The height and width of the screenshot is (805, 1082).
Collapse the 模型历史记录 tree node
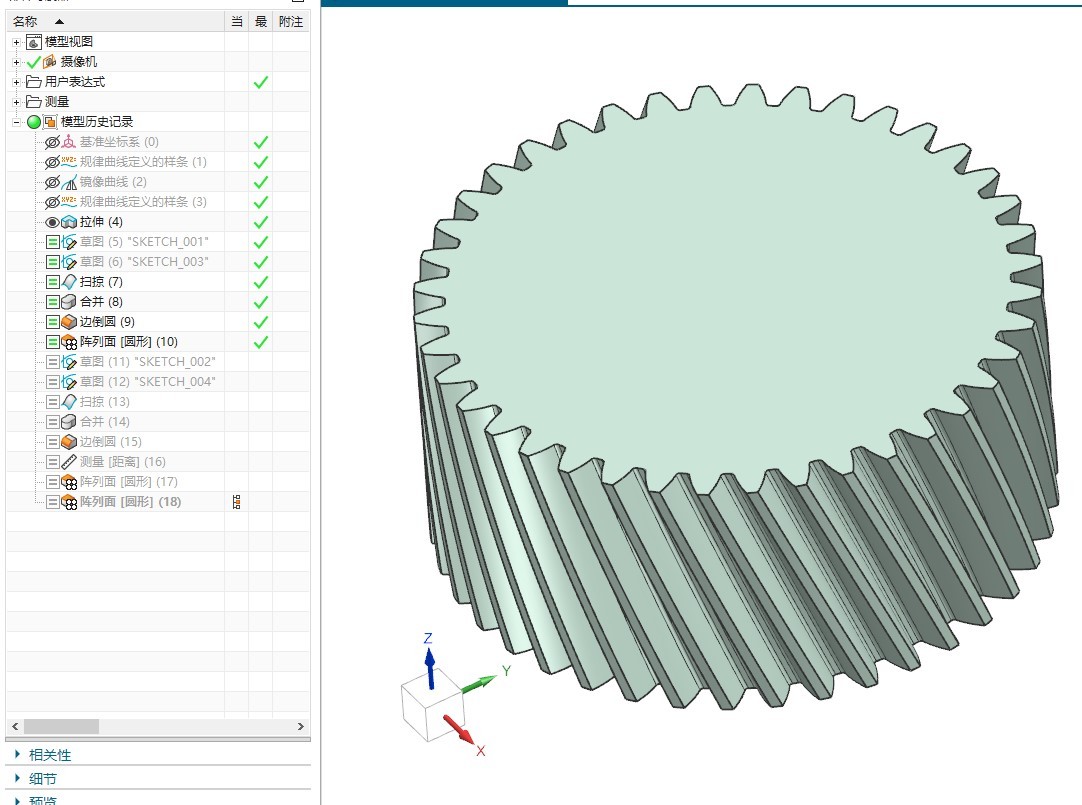click(x=16, y=122)
